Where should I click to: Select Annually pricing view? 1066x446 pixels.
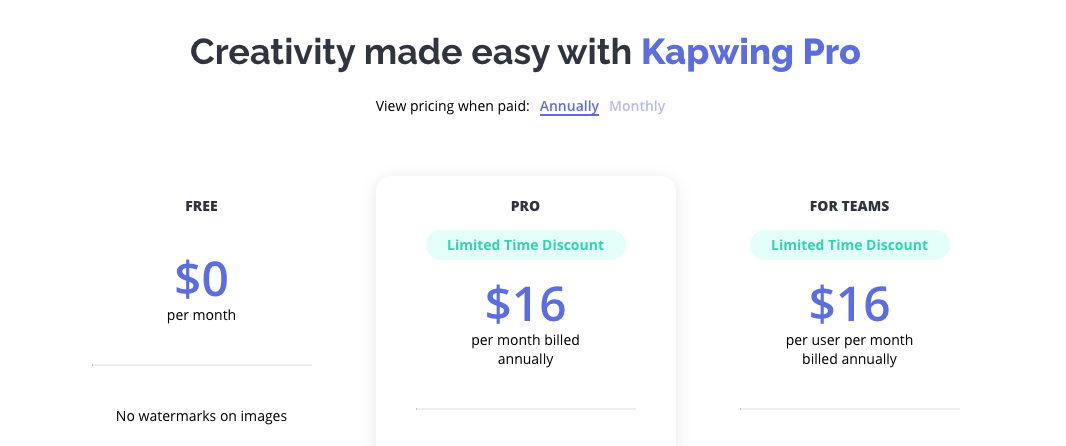pyautogui.click(x=569, y=106)
